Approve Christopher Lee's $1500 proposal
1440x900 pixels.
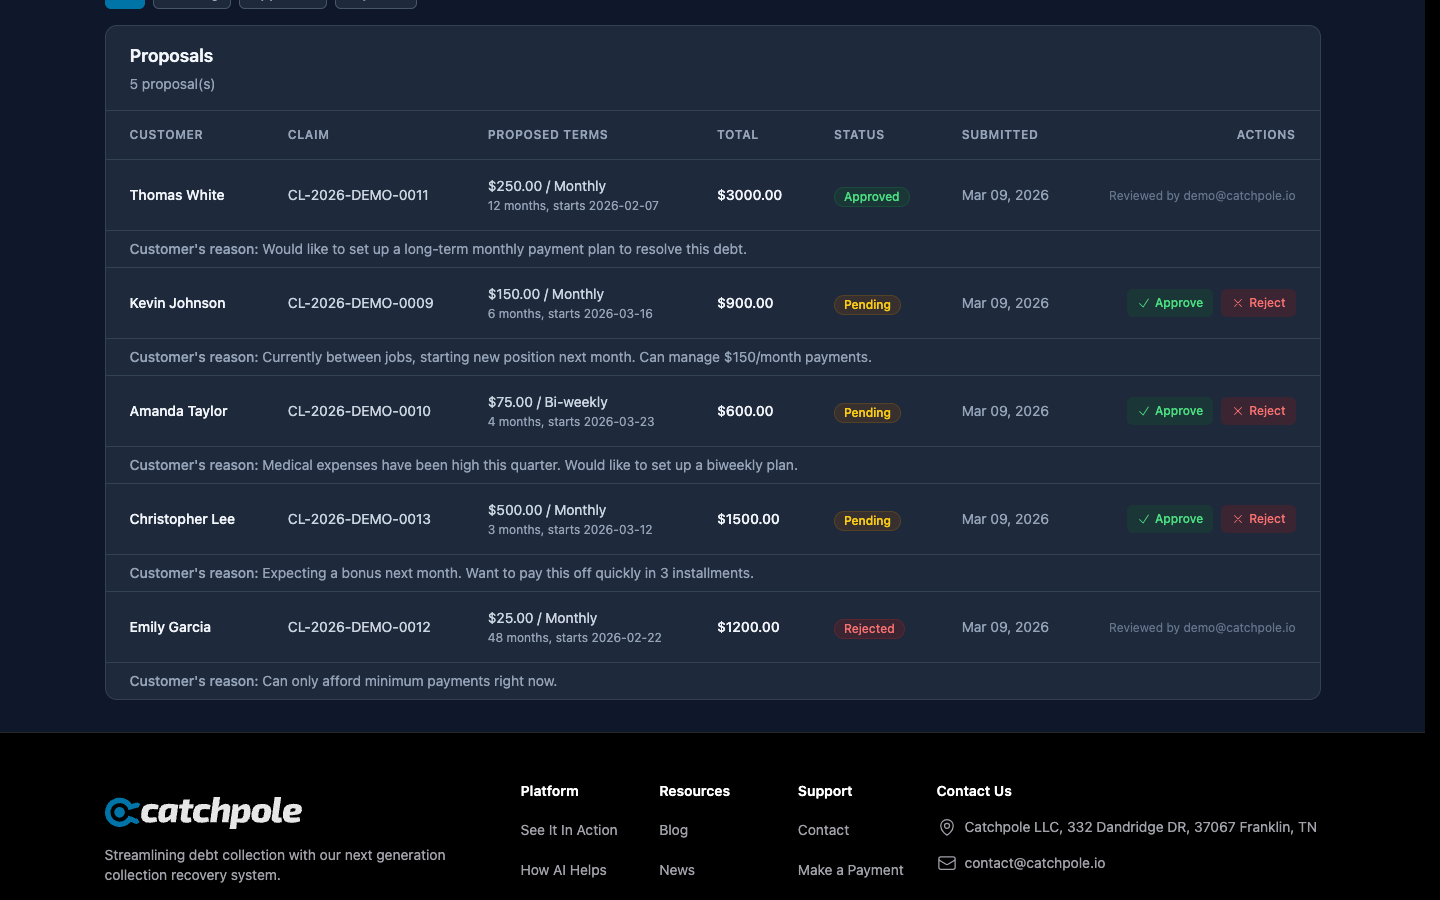pos(1169,519)
